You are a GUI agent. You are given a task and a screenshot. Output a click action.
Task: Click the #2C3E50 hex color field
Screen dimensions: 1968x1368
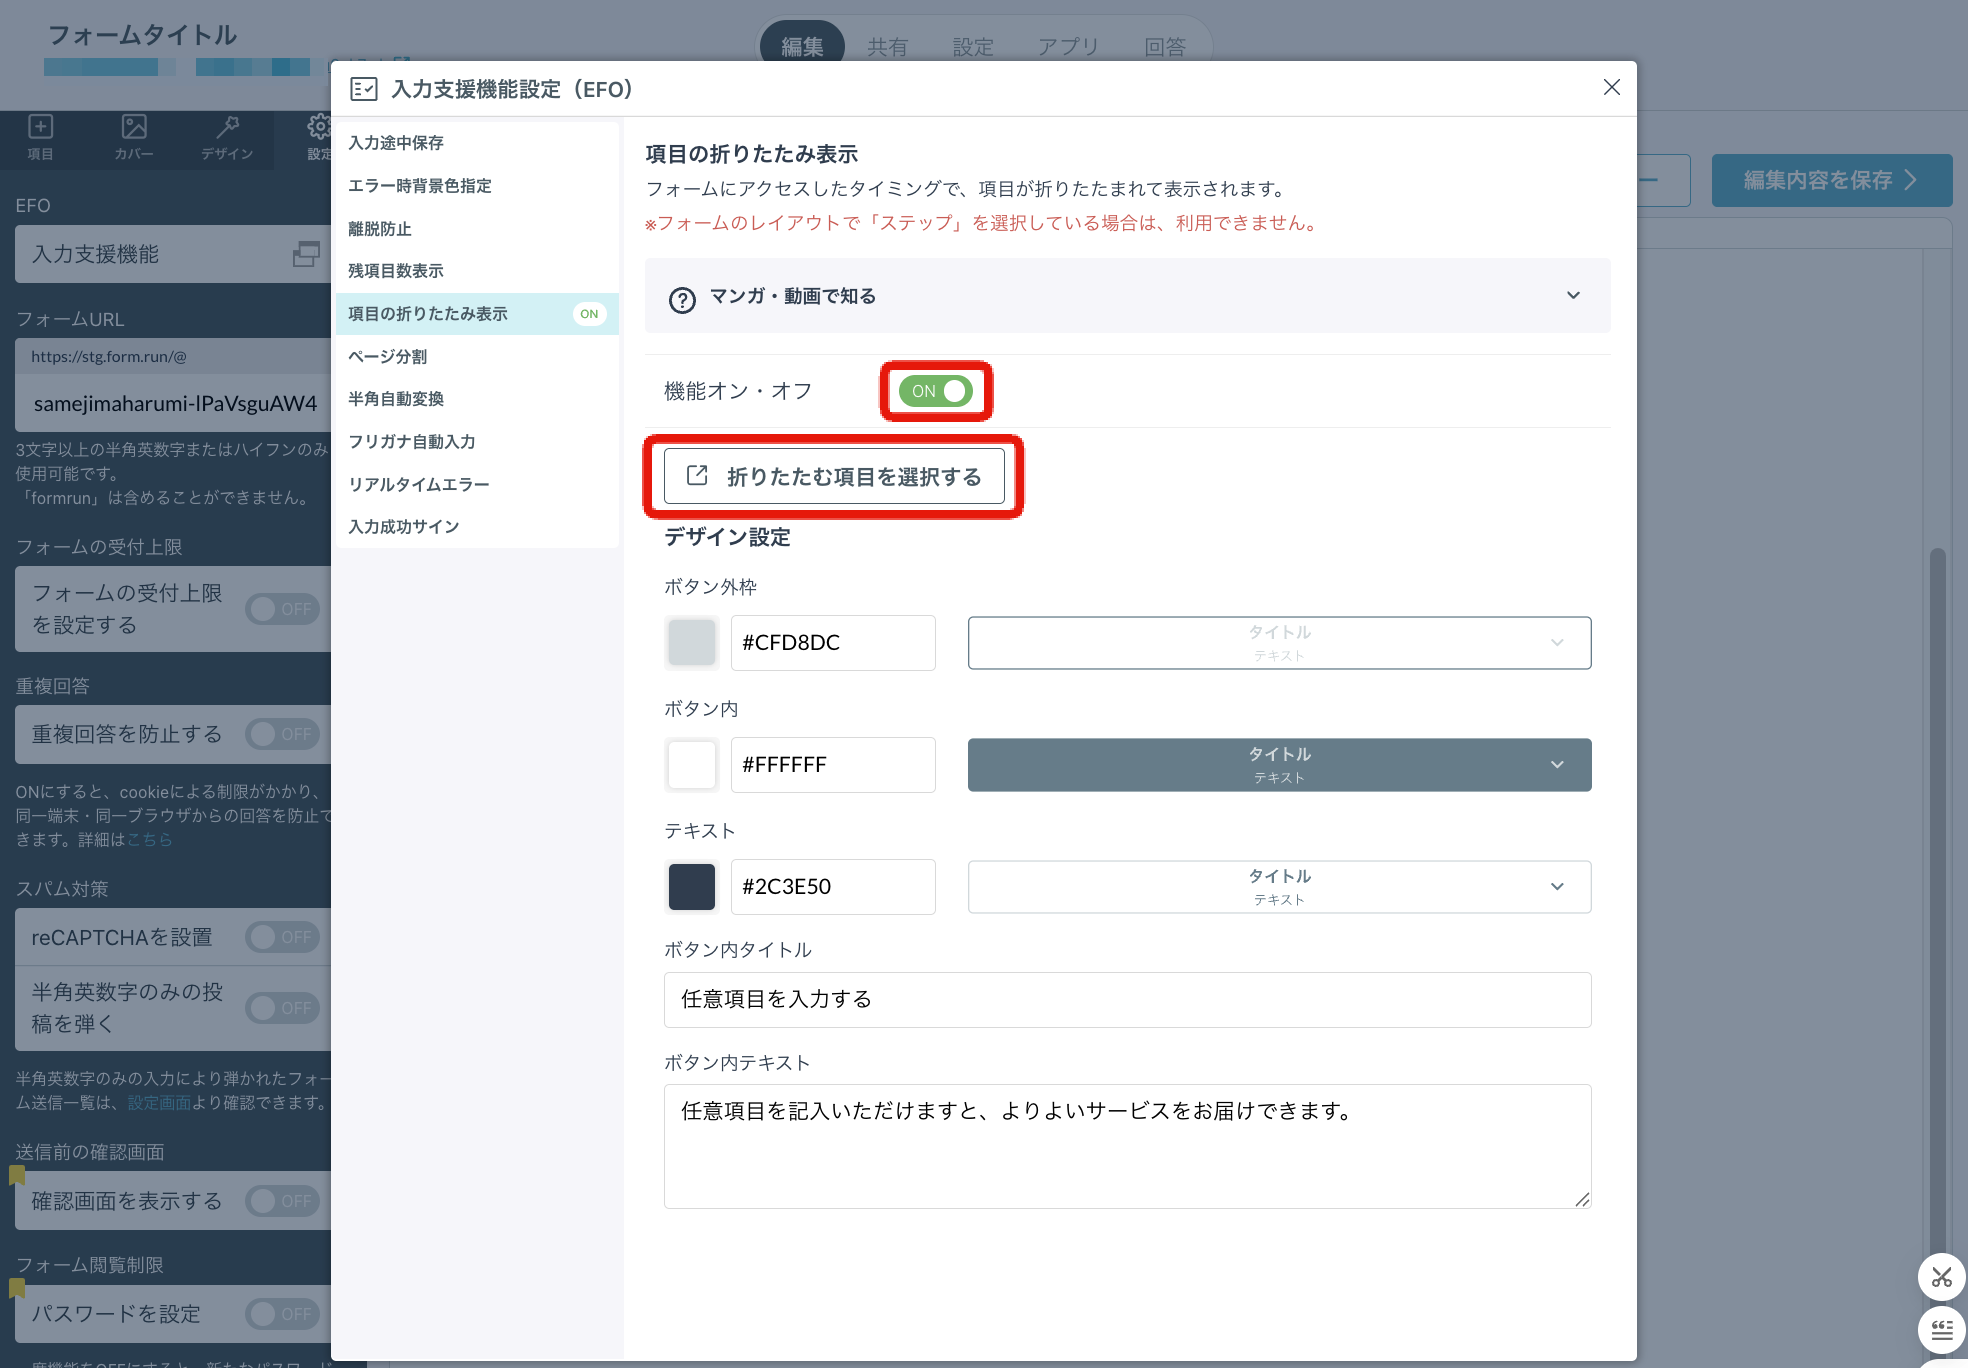(833, 887)
